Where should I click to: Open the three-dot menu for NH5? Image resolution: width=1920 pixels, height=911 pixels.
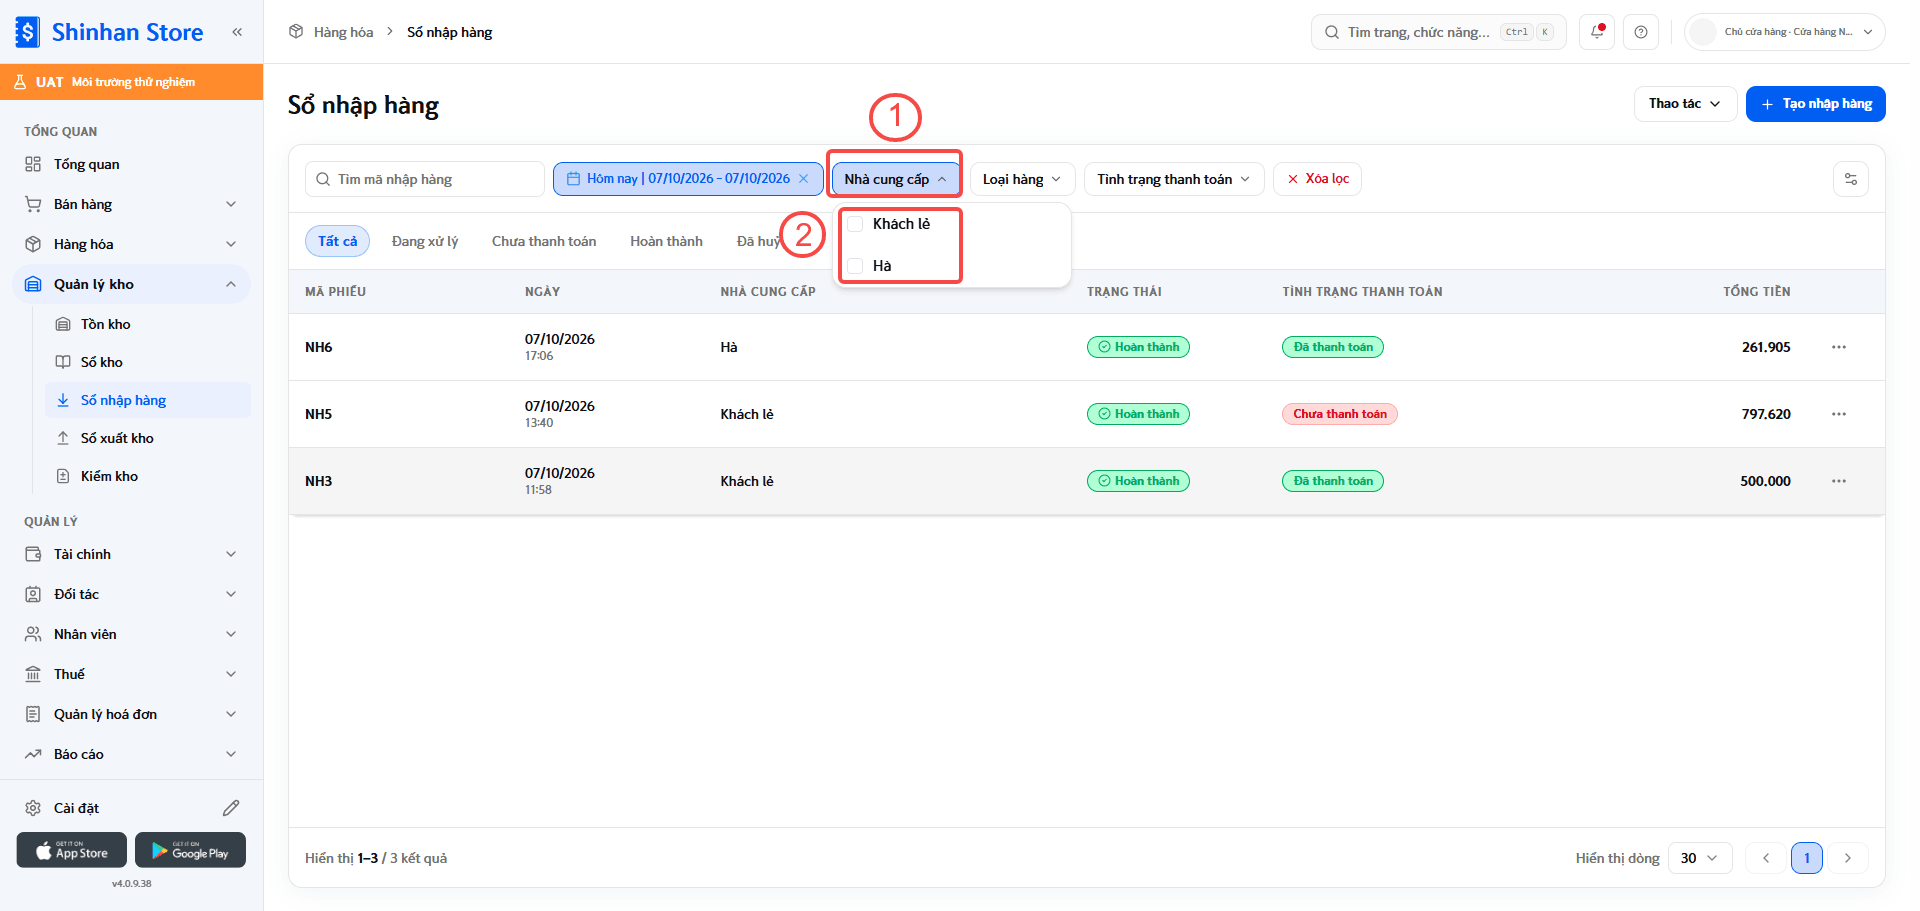[x=1839, y=414]
